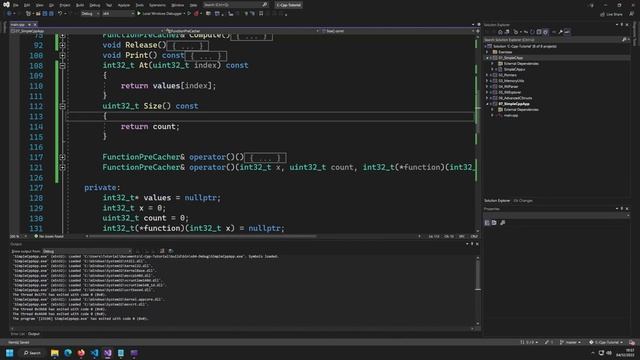Open File Explorer from the taskbar
Image resolution: width=640 pixels, height=360 pixels.
[x=55, y=353]
